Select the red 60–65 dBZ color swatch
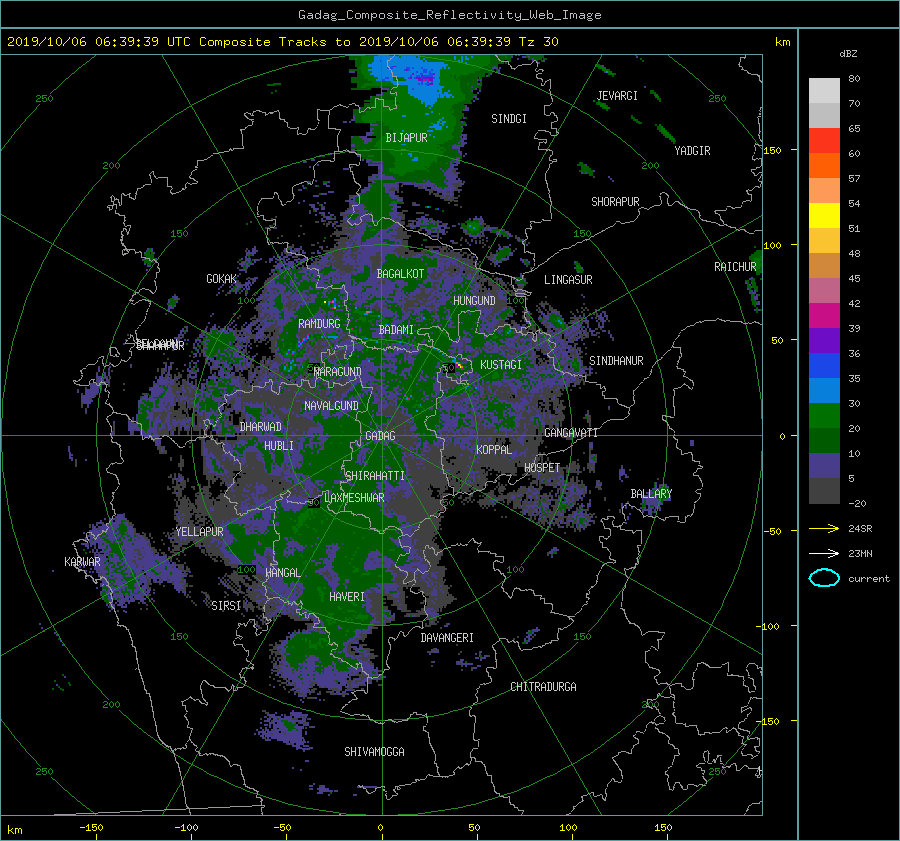900x841 pixels. pos(824,141)
